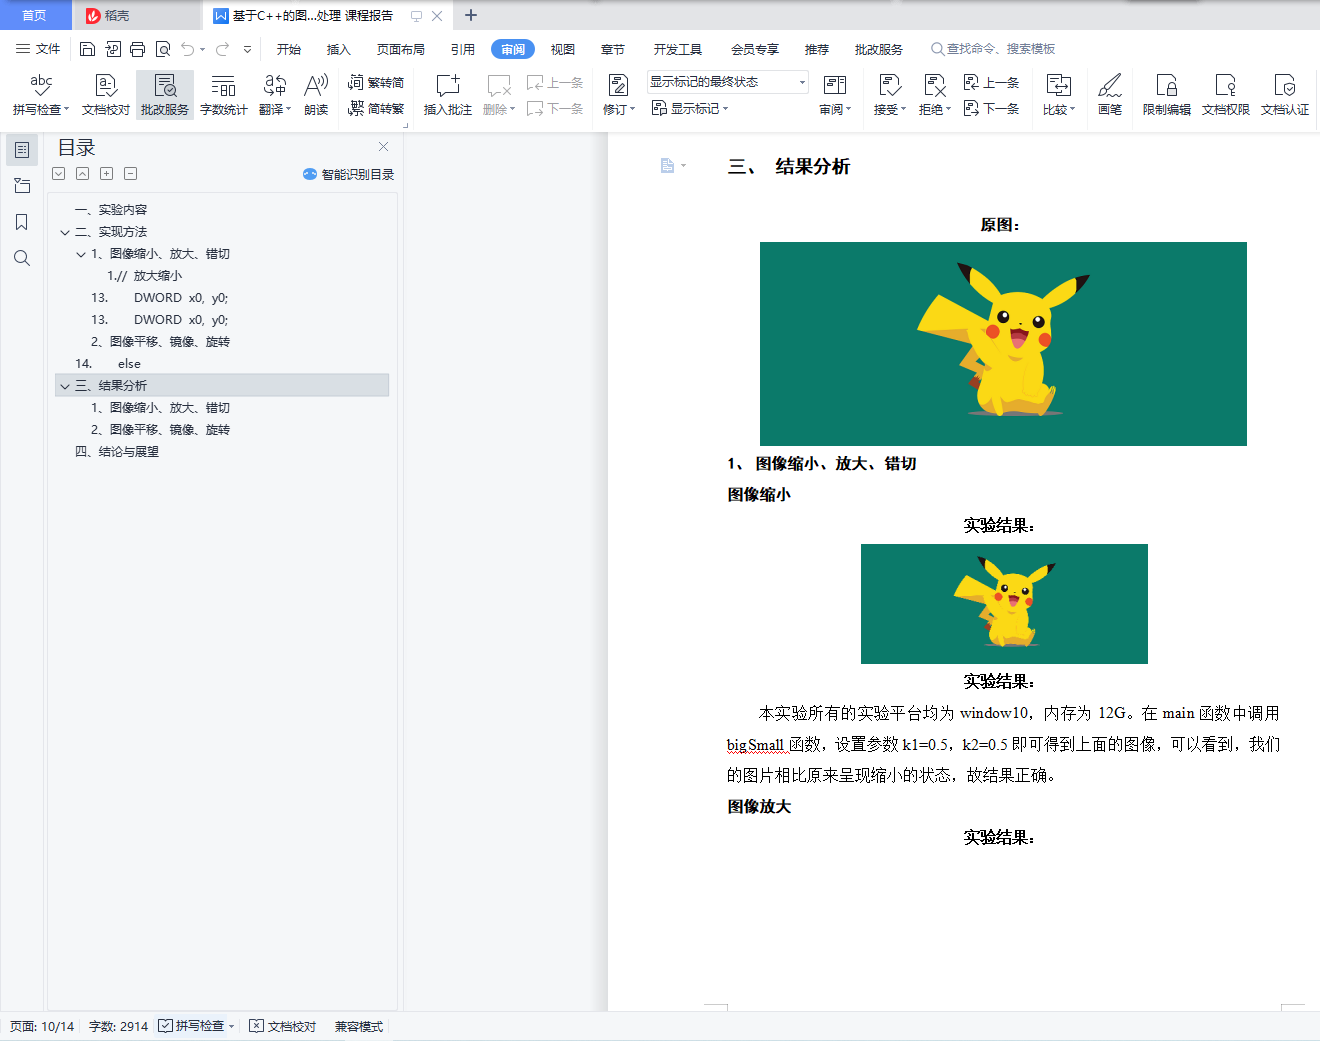Image resolution: width=1320 pixels, height=1041 pixels.
Task: Switch to the 稻壳 tab
Action: point(137,15)
